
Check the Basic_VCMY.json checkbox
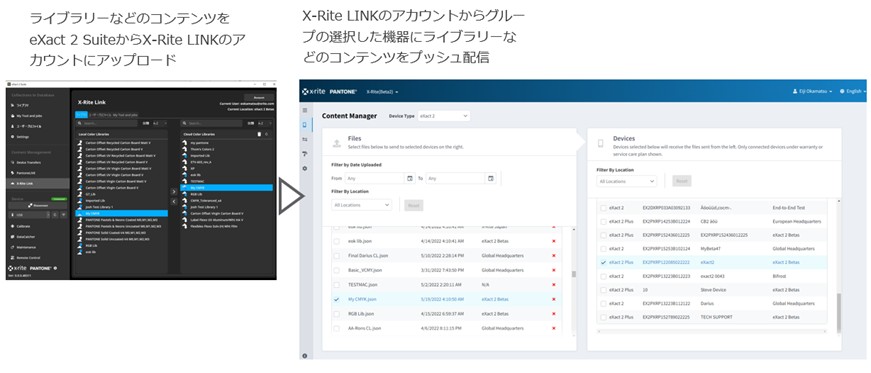pos(336,270)
